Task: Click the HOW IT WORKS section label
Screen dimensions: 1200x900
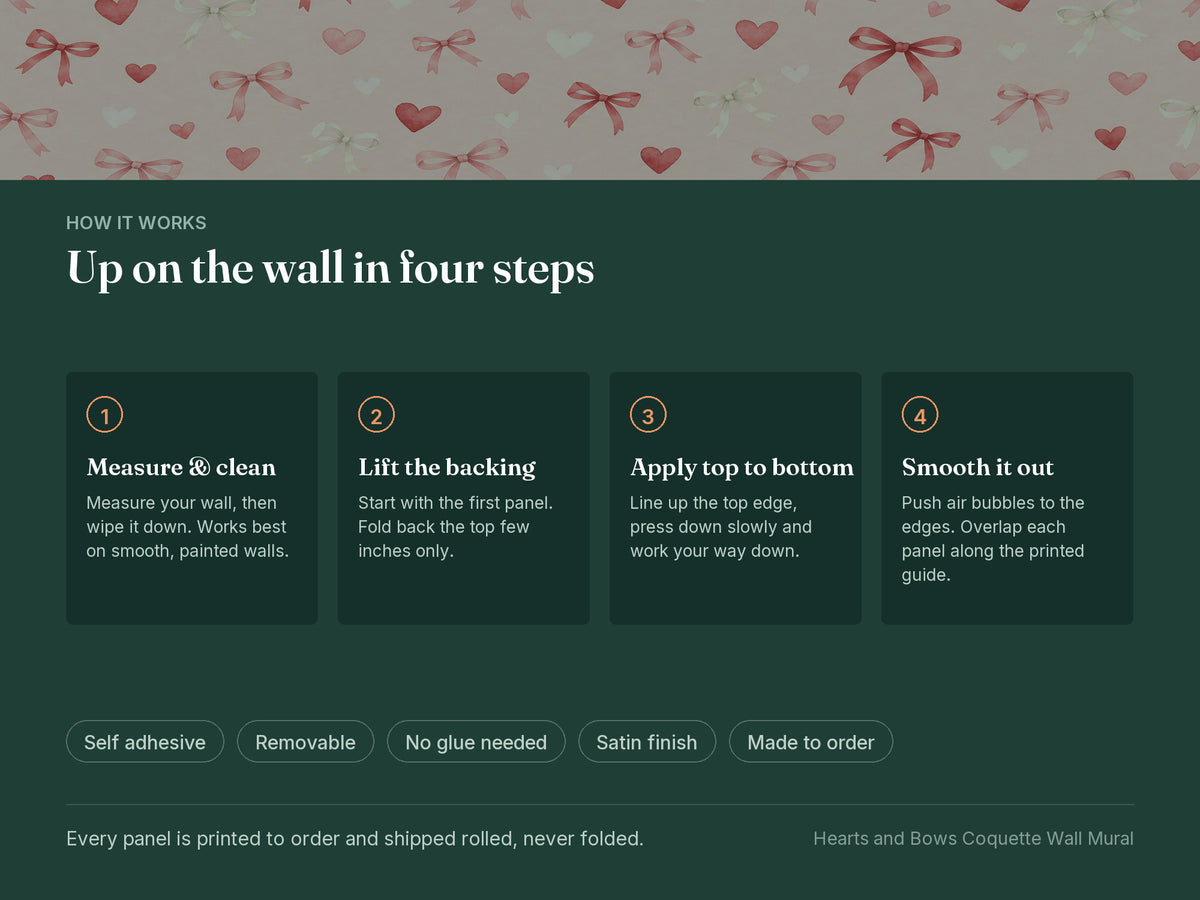Action: (136, 223)
